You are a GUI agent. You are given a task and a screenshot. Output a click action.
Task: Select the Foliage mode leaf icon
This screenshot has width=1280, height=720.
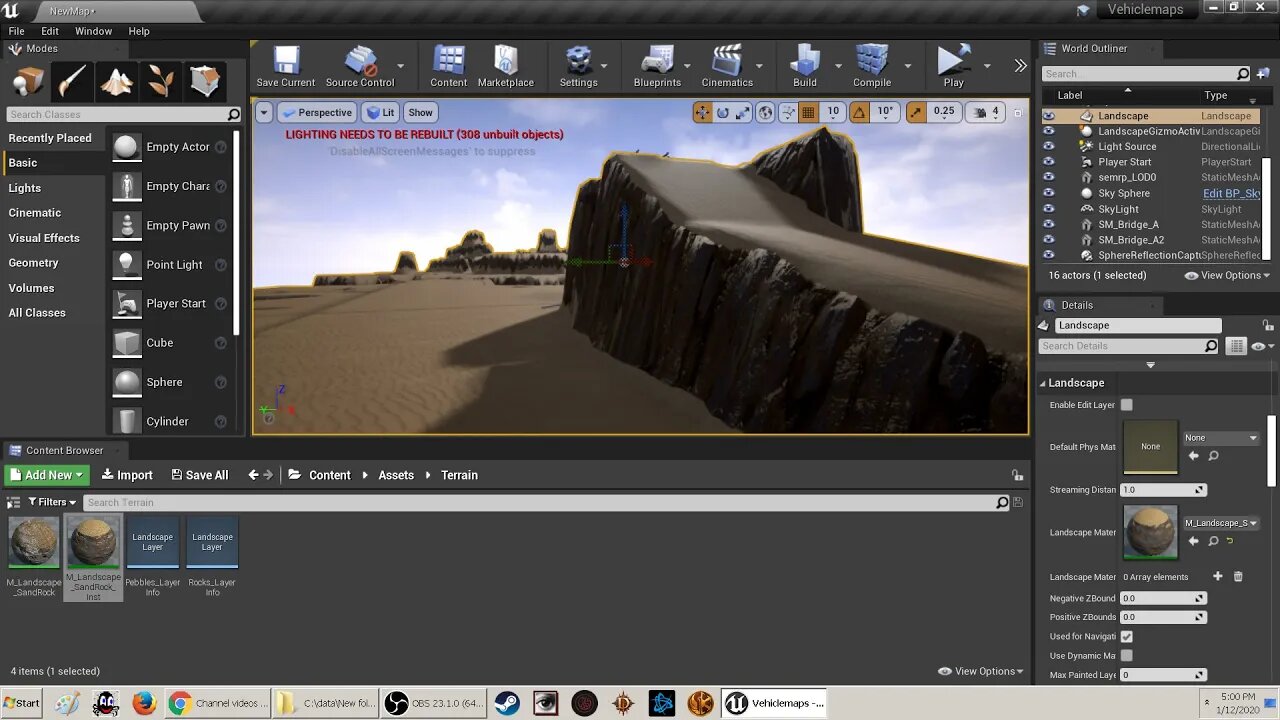click(x=161, y=81)
